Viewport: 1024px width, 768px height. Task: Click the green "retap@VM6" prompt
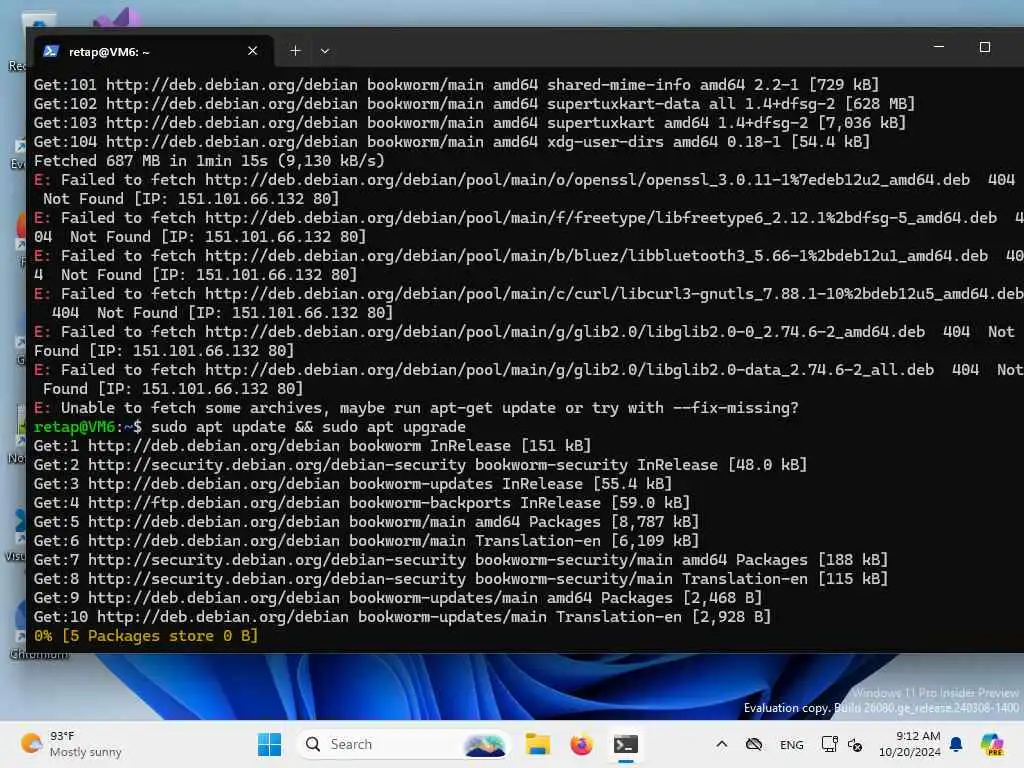74,427
